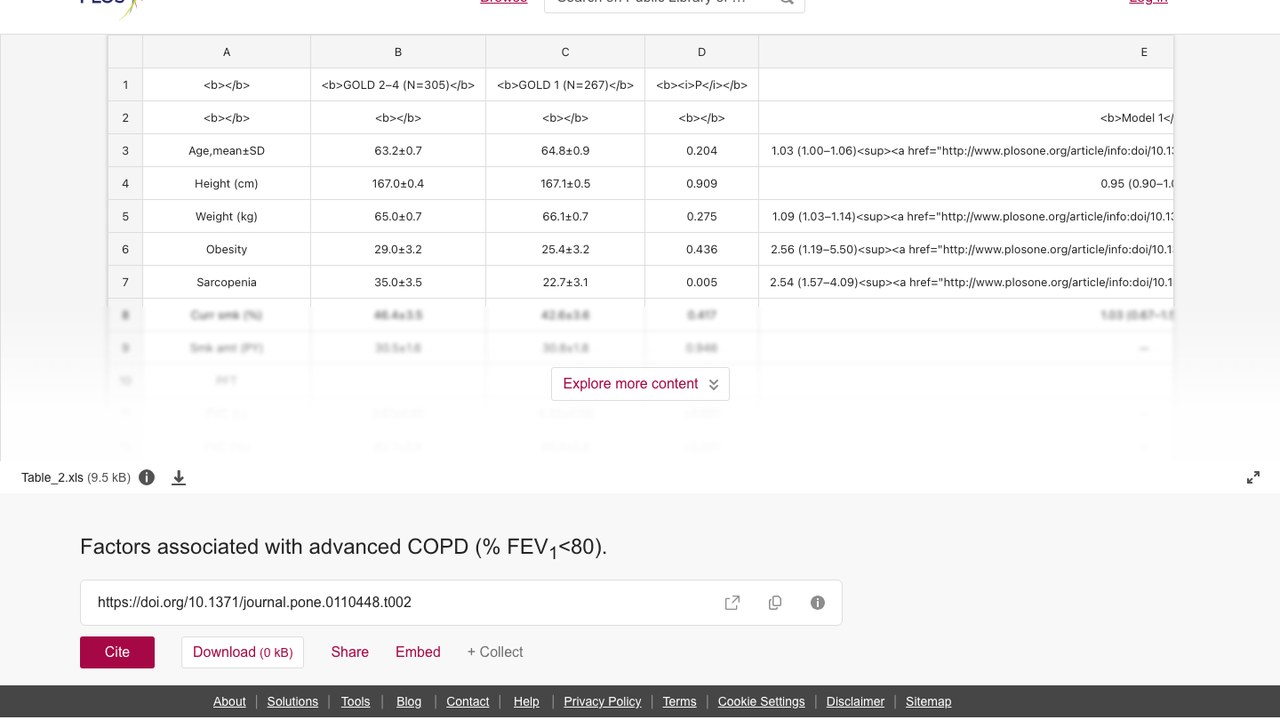Open the Help footer link
The image size is (1280, 720).
pyautogui.click(x=526, y=701)
